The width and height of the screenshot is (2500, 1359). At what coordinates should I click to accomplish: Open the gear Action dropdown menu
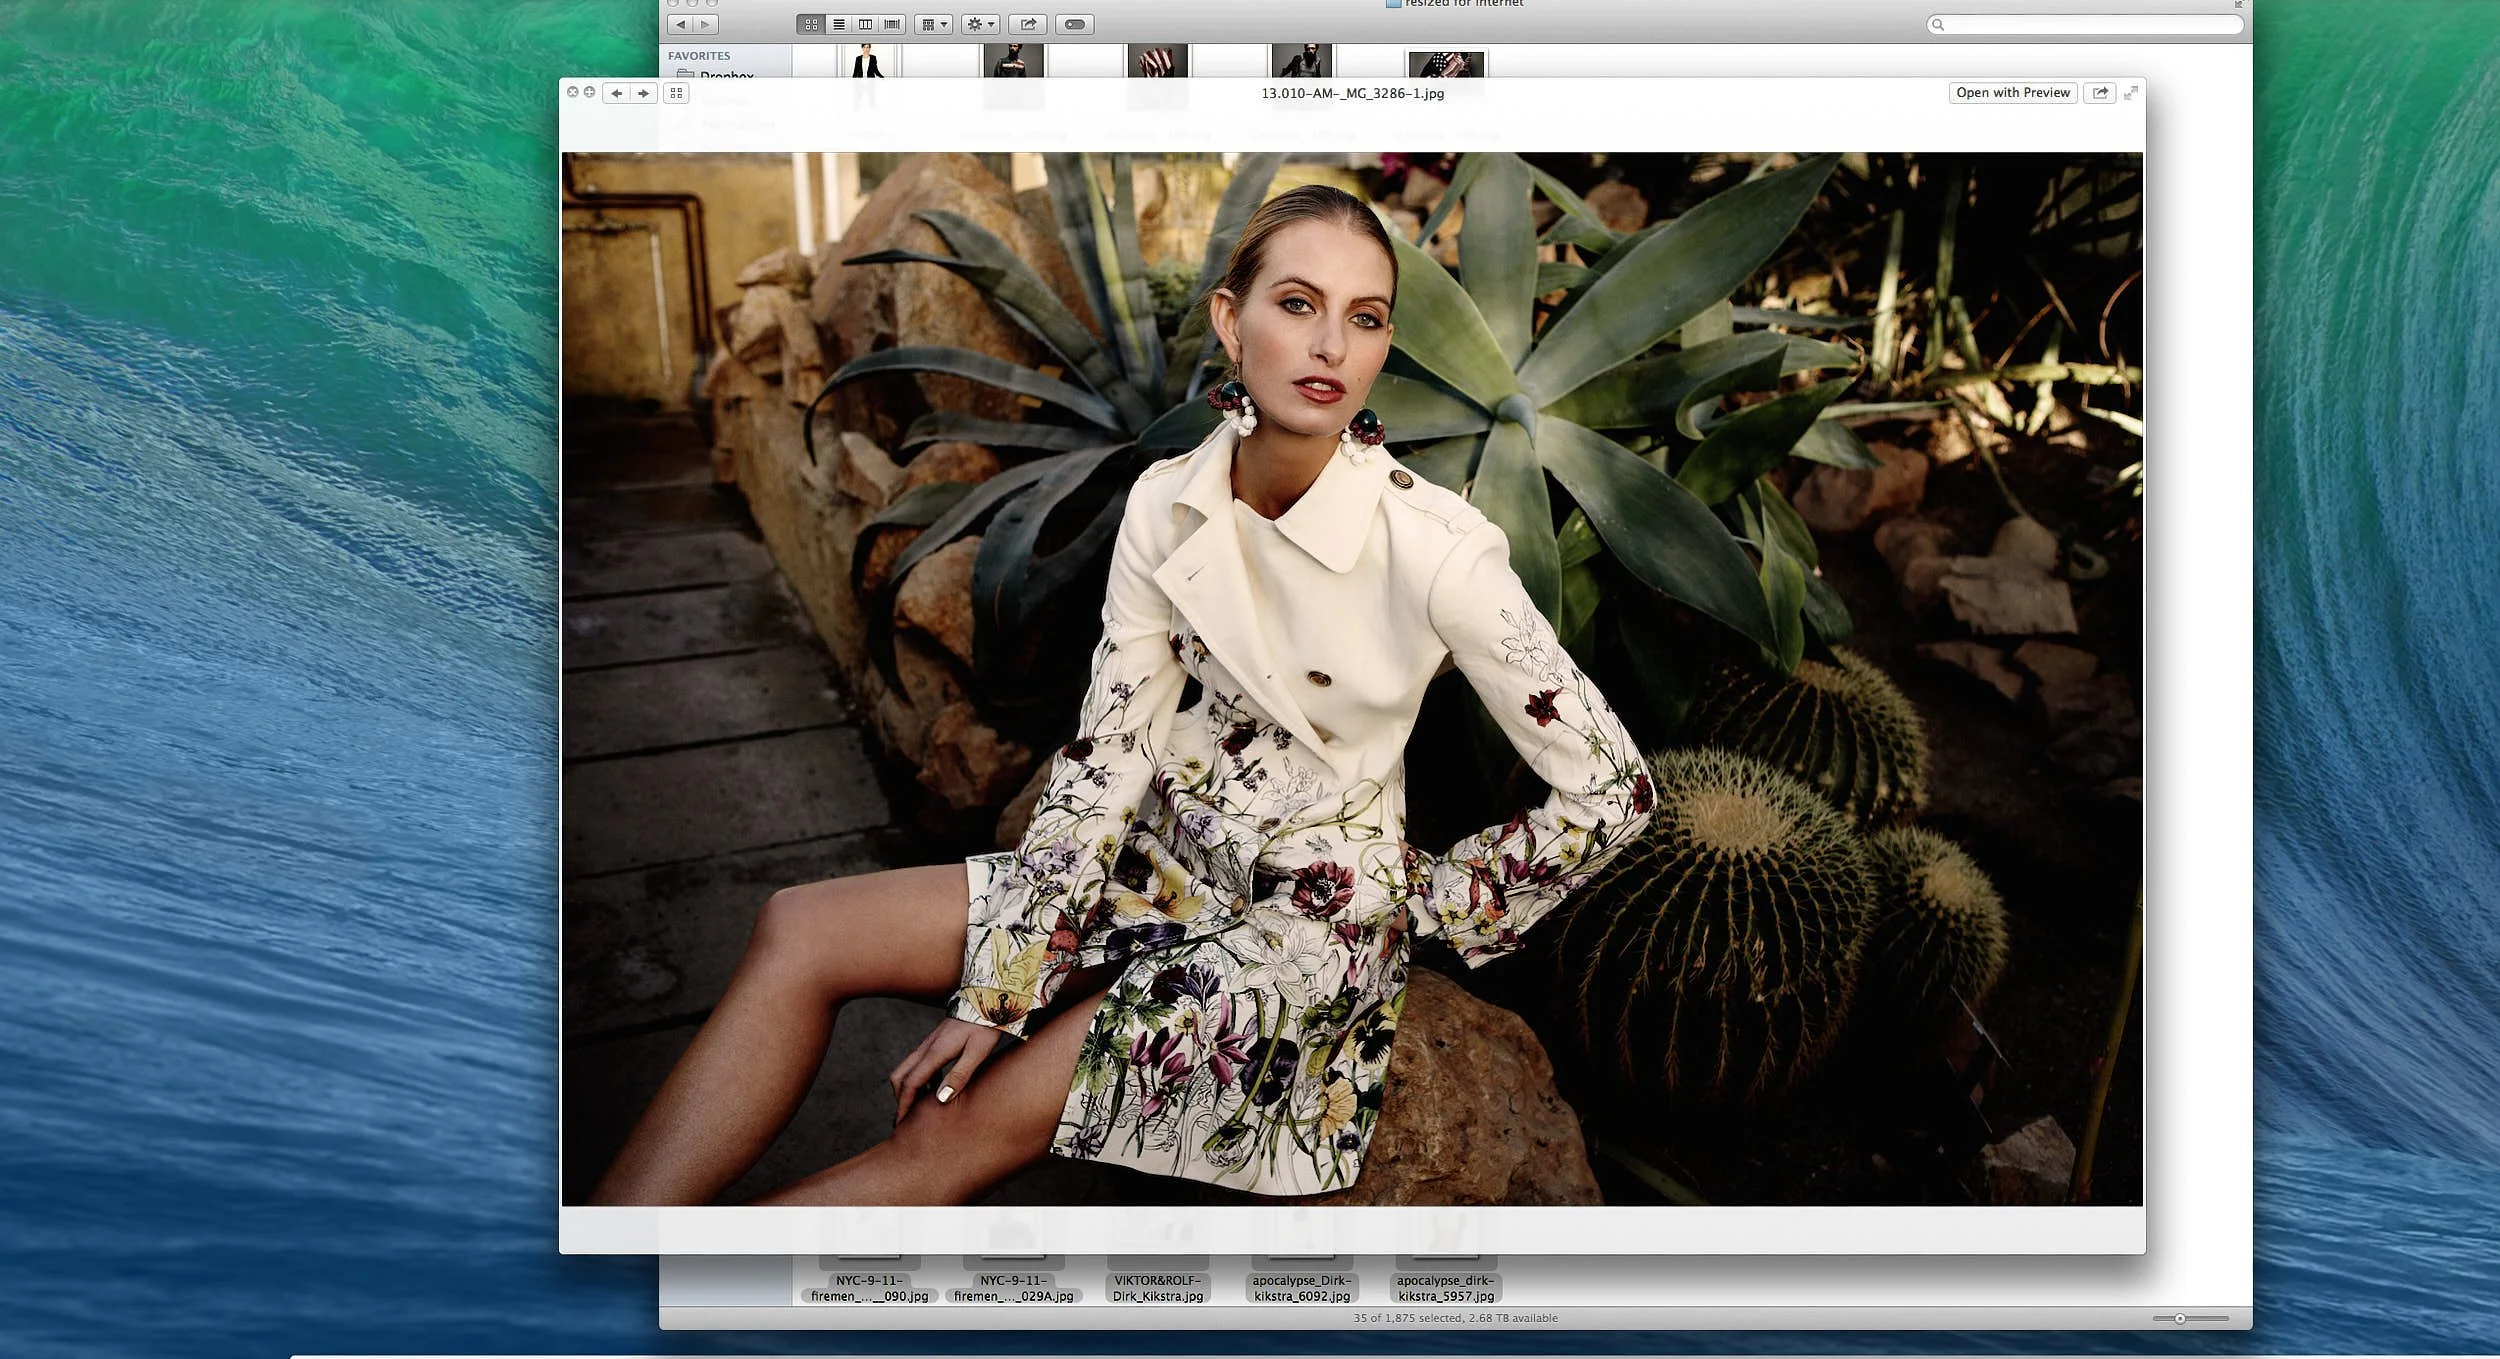[x=980, y=25]
